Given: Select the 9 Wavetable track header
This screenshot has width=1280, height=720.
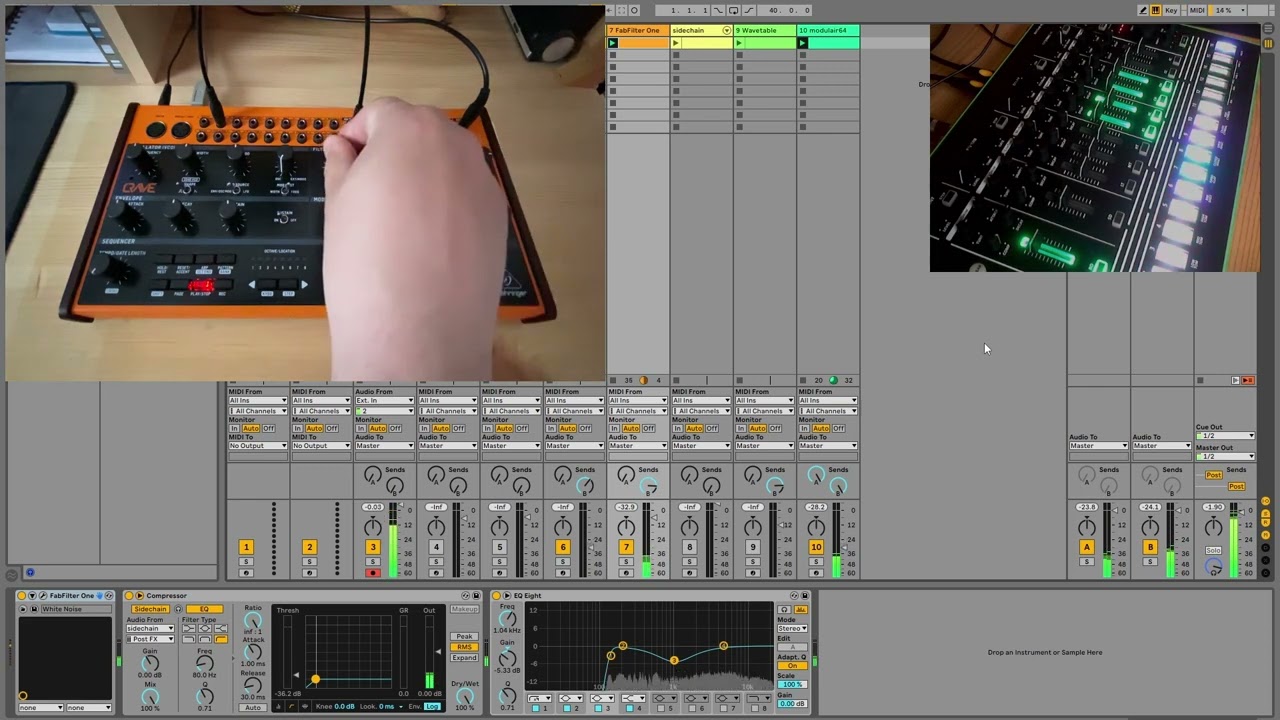Looking at the screenshot, I should [x=765, y=30].
